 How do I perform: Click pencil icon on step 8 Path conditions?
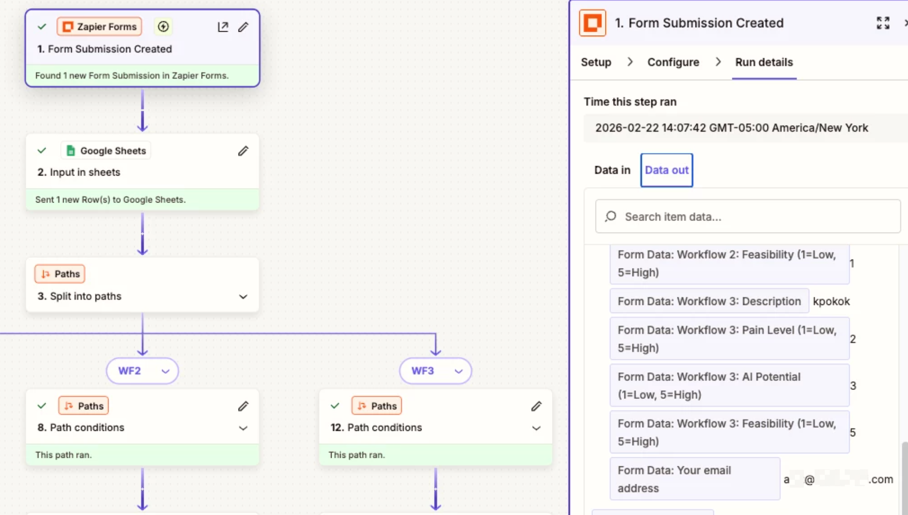(x=243, y=406)
